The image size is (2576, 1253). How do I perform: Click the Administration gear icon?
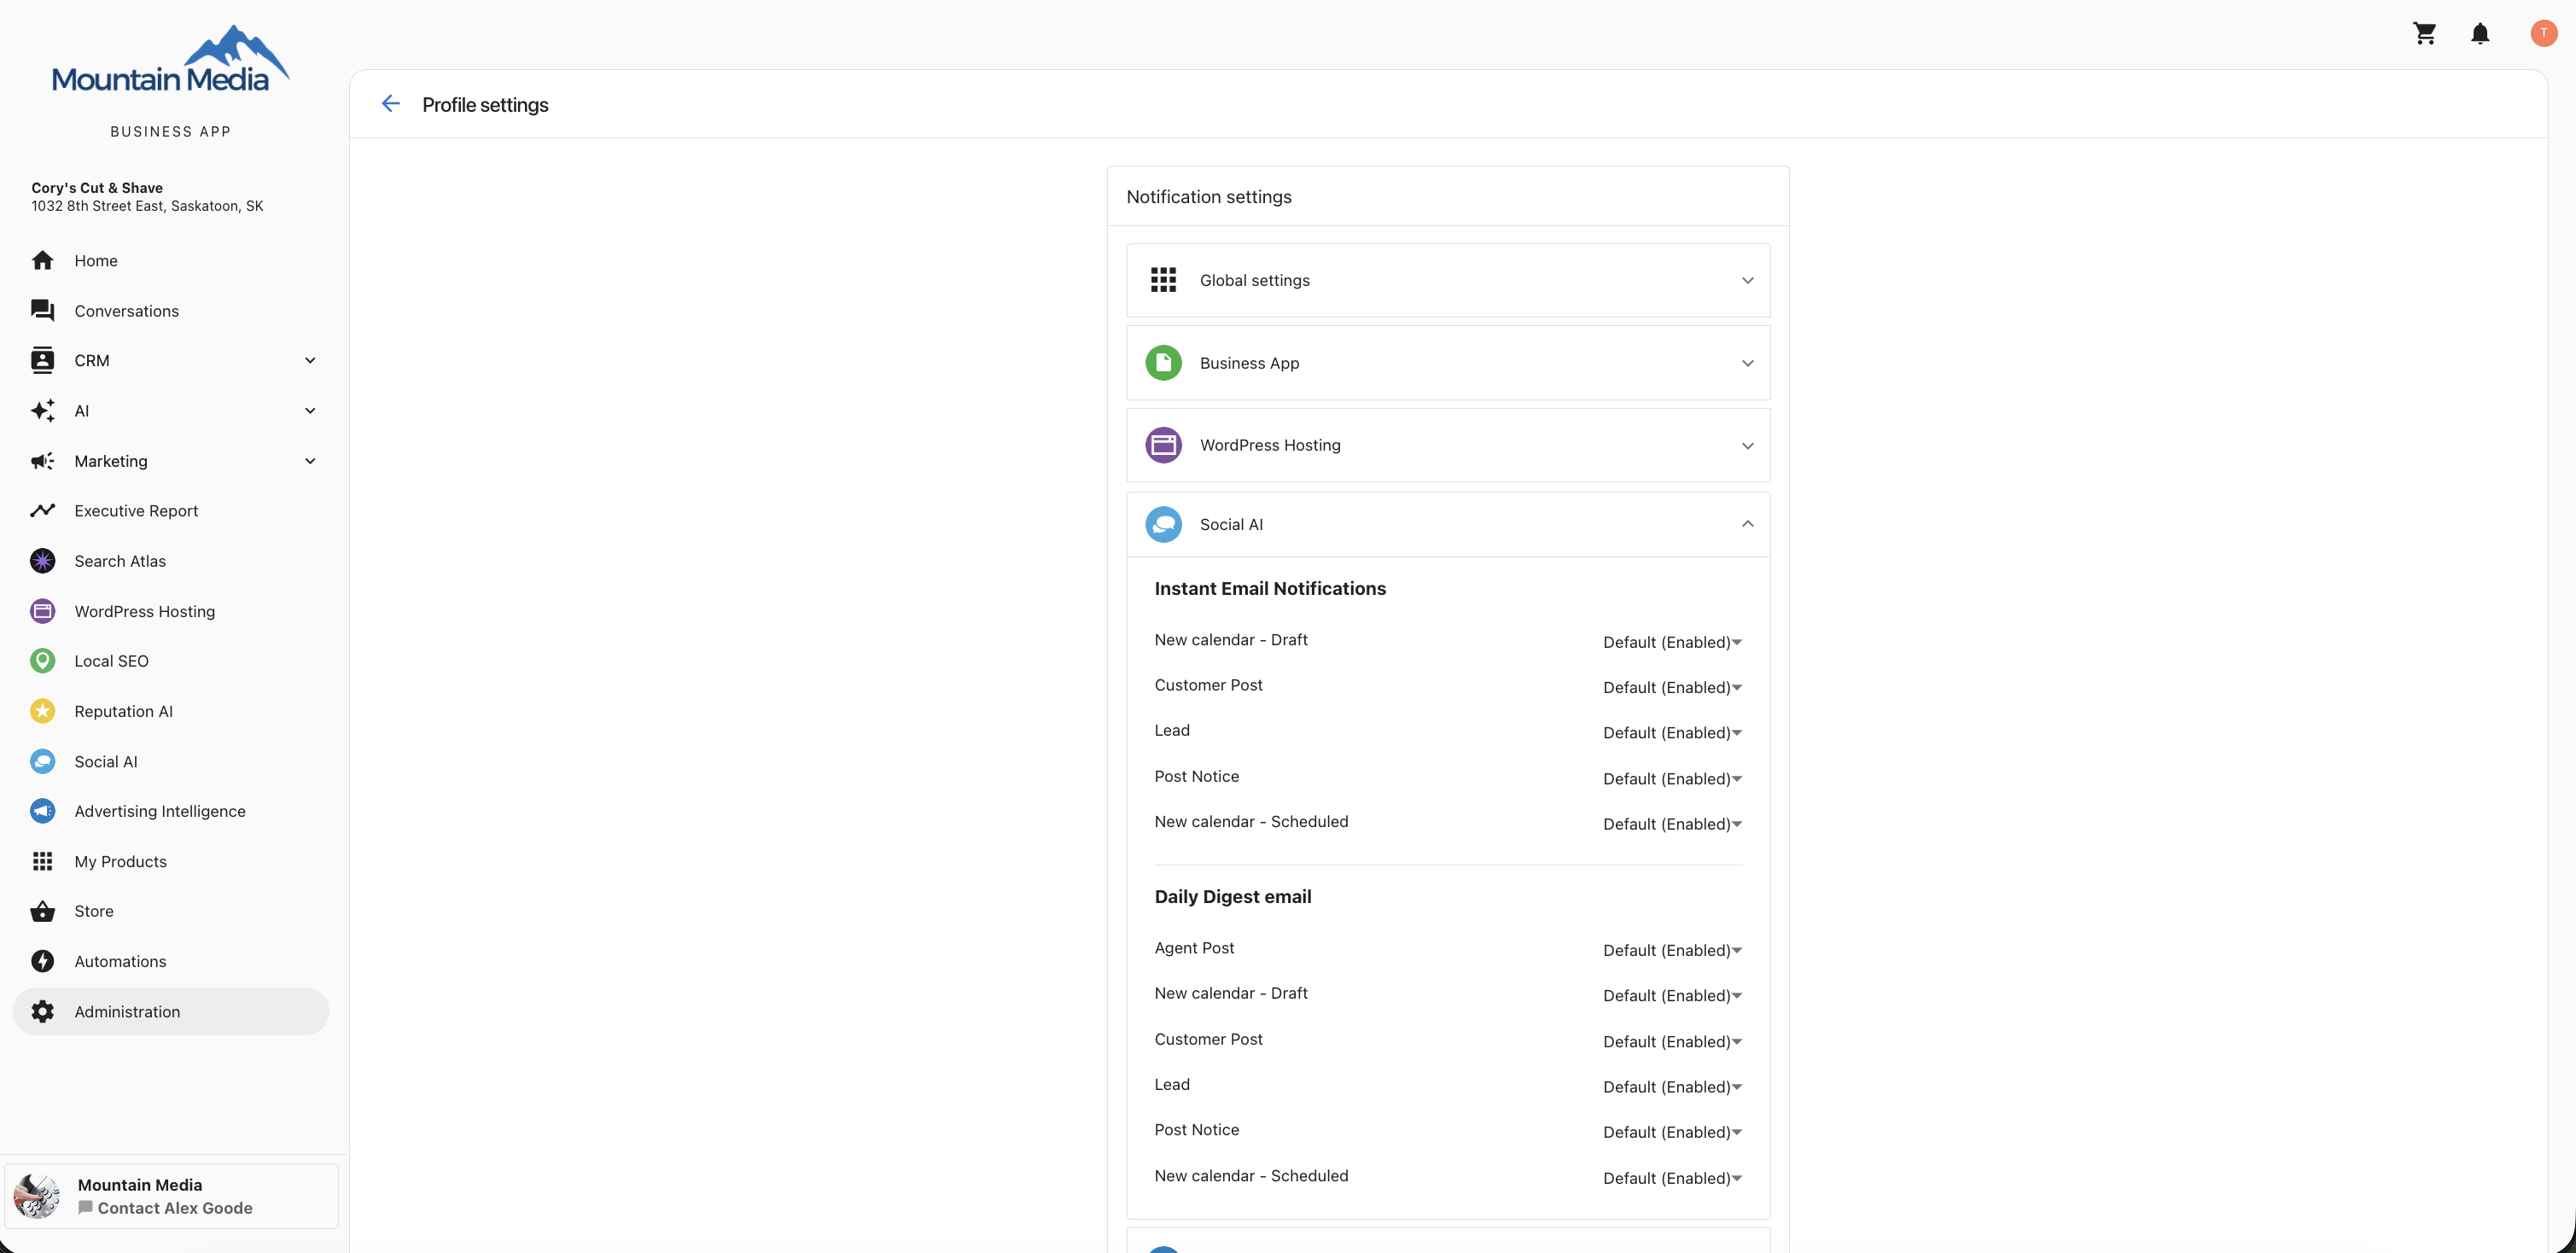[42, 1011]
